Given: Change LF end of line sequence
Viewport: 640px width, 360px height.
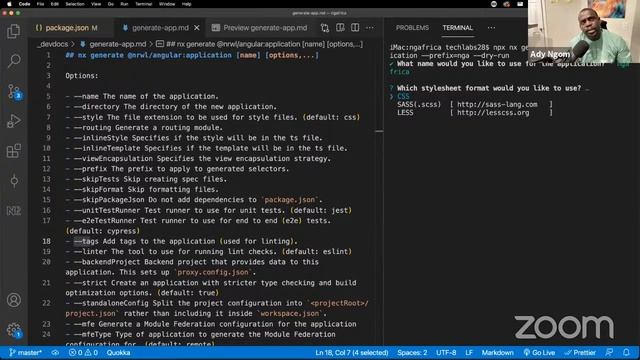Looking at the screenshot, I should [469, 353].
